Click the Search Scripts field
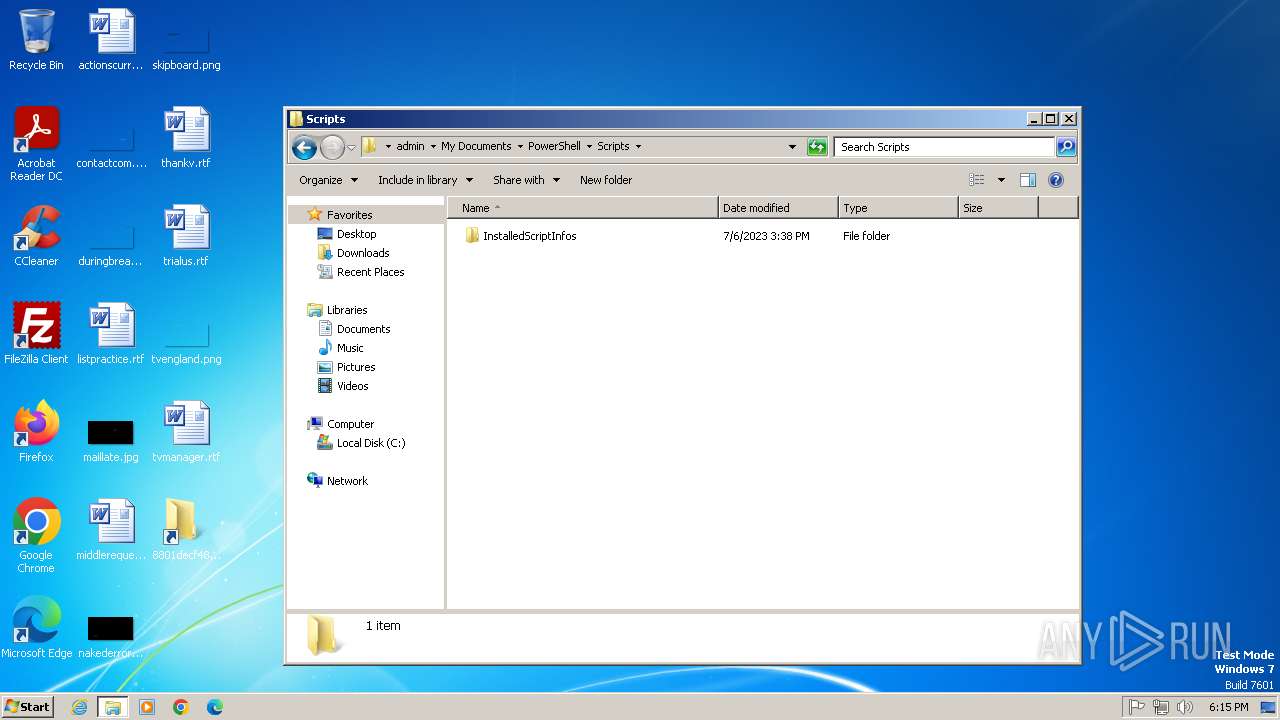1280x720 pixels. coord(945,147)
